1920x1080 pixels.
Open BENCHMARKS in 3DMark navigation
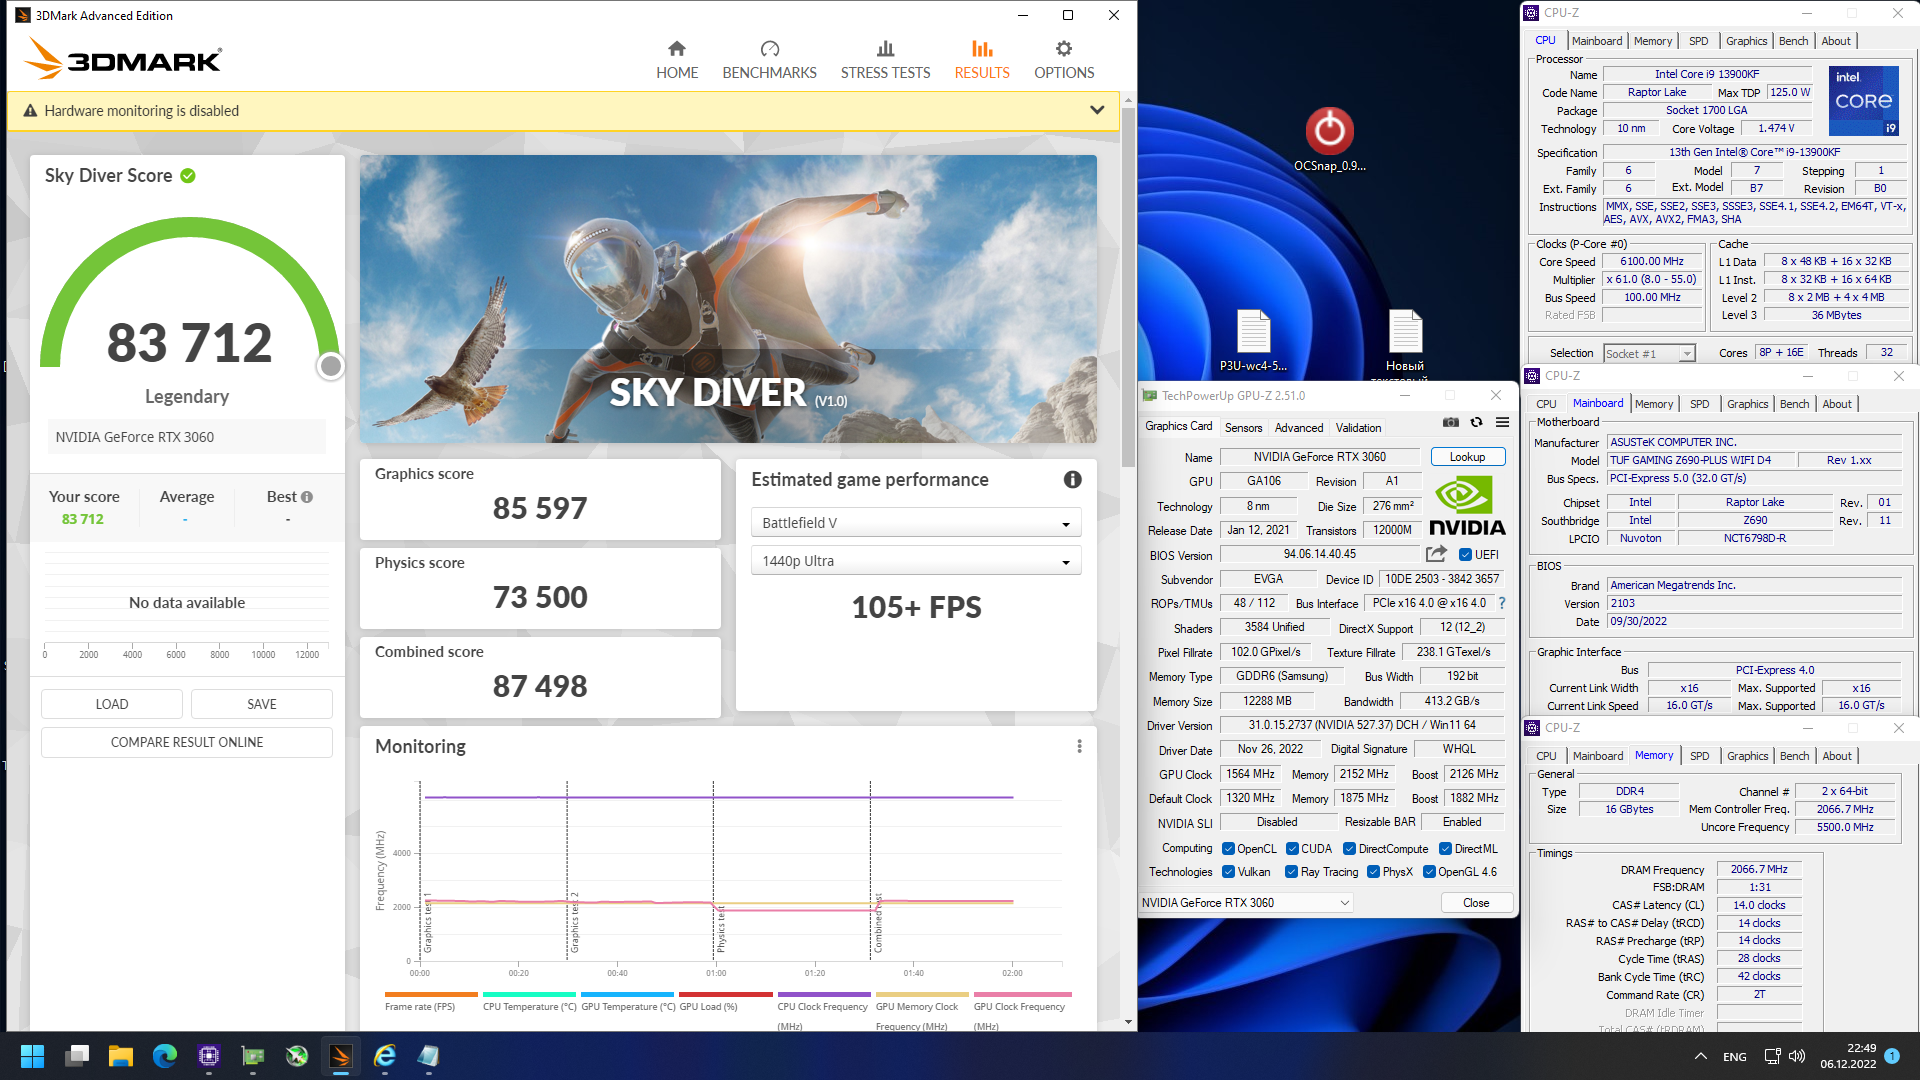tap(769, 60)
